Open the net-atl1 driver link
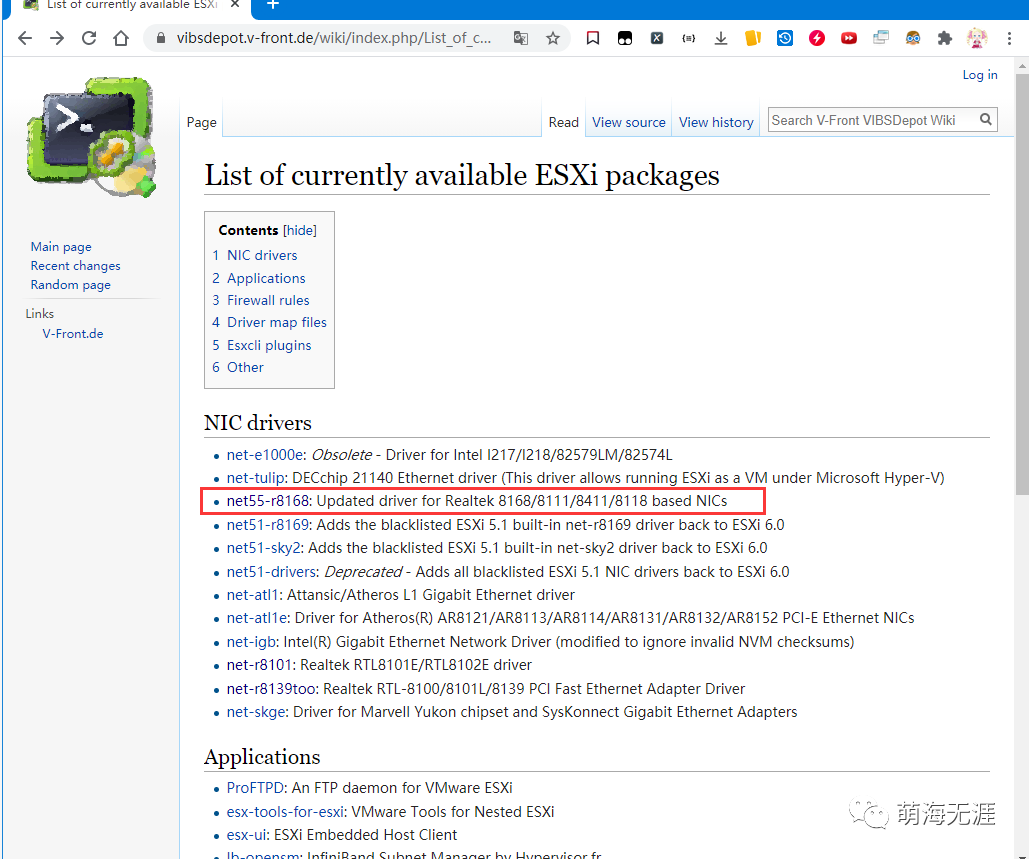Image resolution: width=1029 pixels, height=859 pixels. [253, 595]
